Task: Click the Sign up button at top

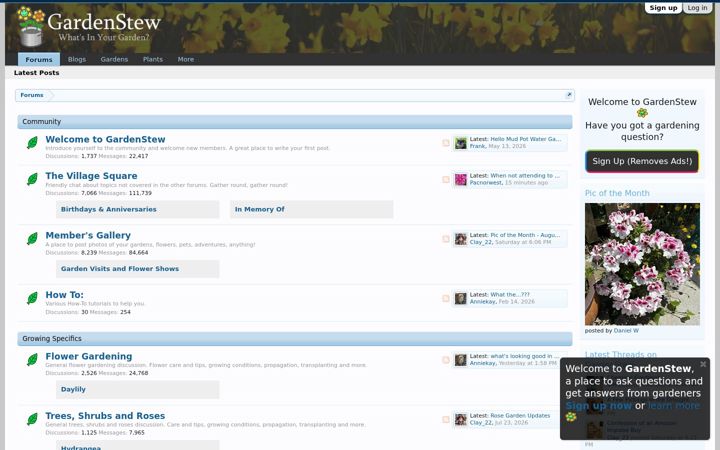Action: point(663,8)
